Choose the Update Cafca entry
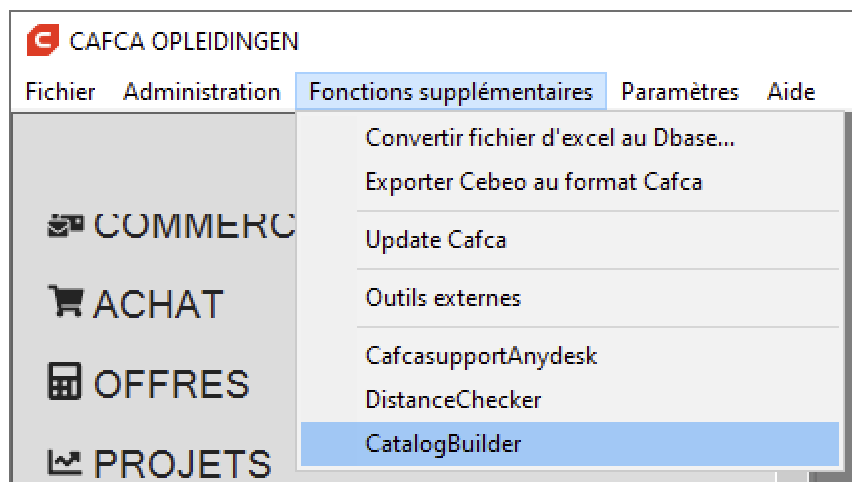The height and width of the screenshot is (482, 852). 570,240
